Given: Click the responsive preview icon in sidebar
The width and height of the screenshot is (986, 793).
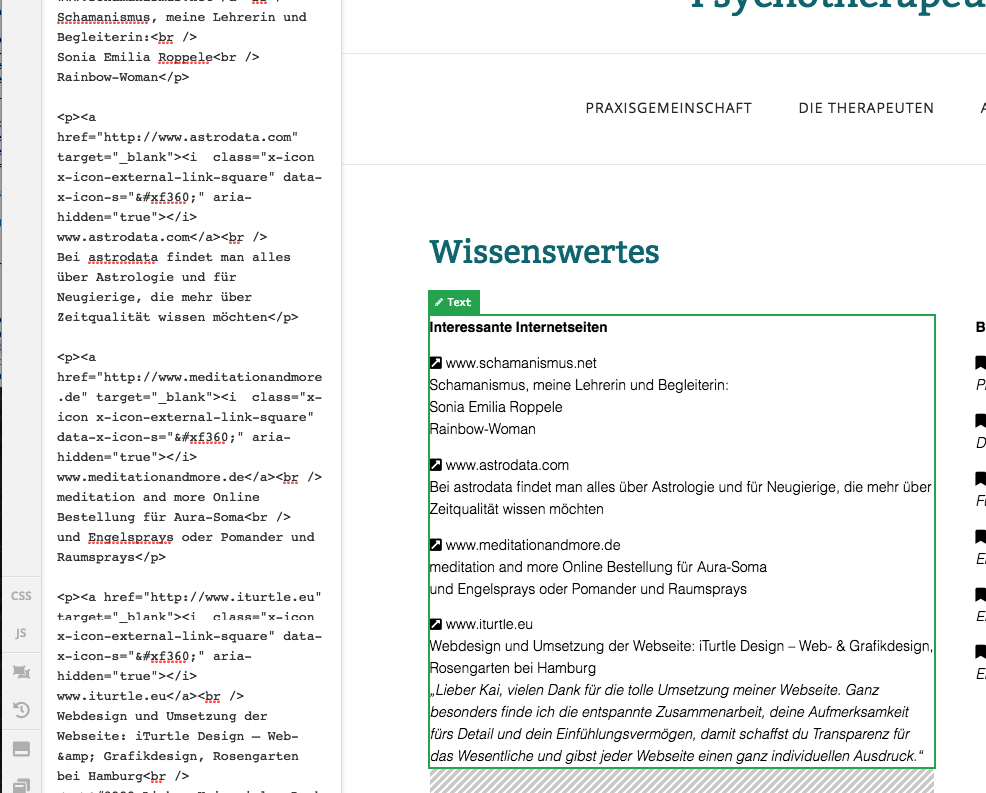Looking at the screenshot, I should pyautogui.click(x=21, y=672).
